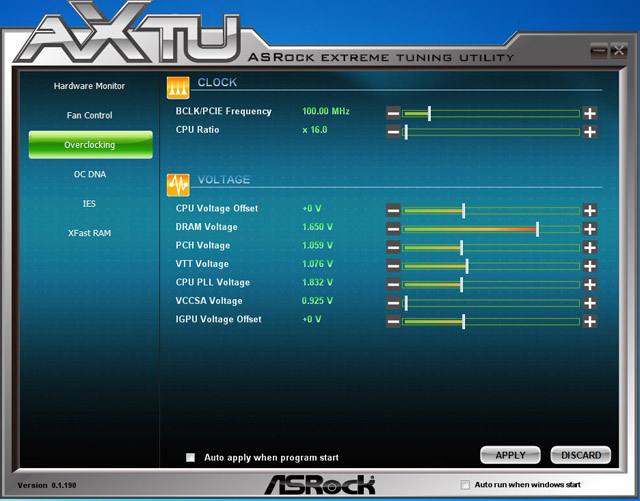Image resolution: width=640 pixels, height=501 pixels.
Task: Click the BCLK/PCIE Frequency slider handle
Action: pyautogui.click(x=429, y=114)
